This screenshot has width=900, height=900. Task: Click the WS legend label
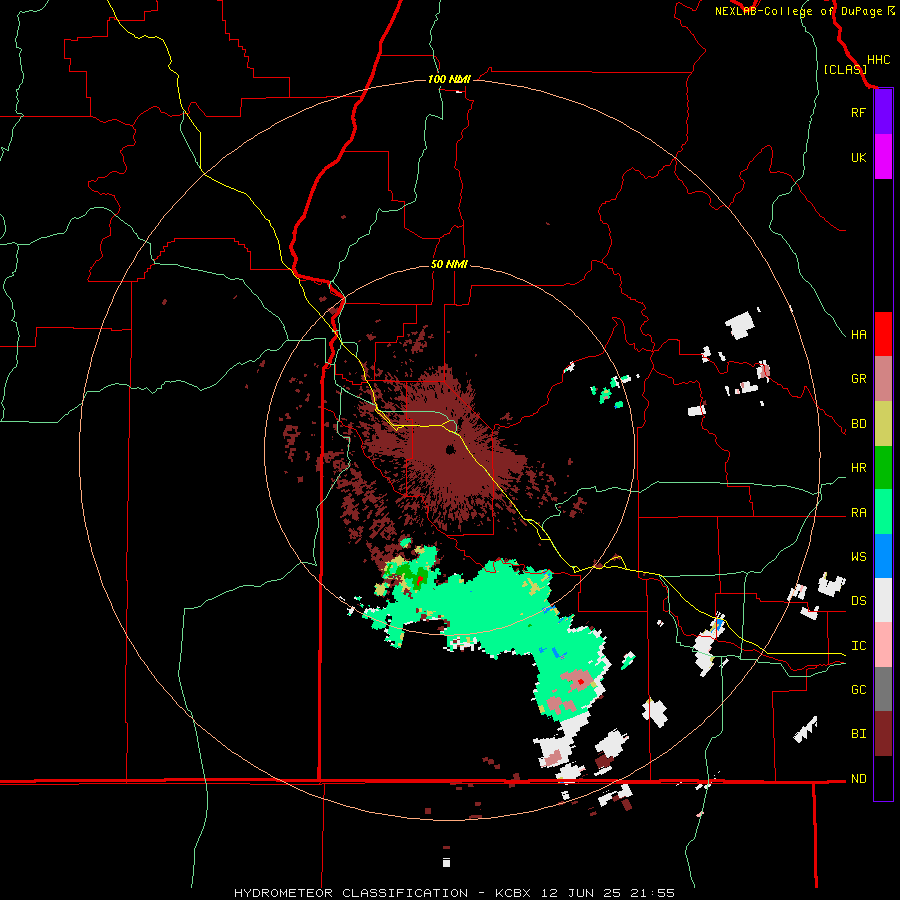(858, 557)
